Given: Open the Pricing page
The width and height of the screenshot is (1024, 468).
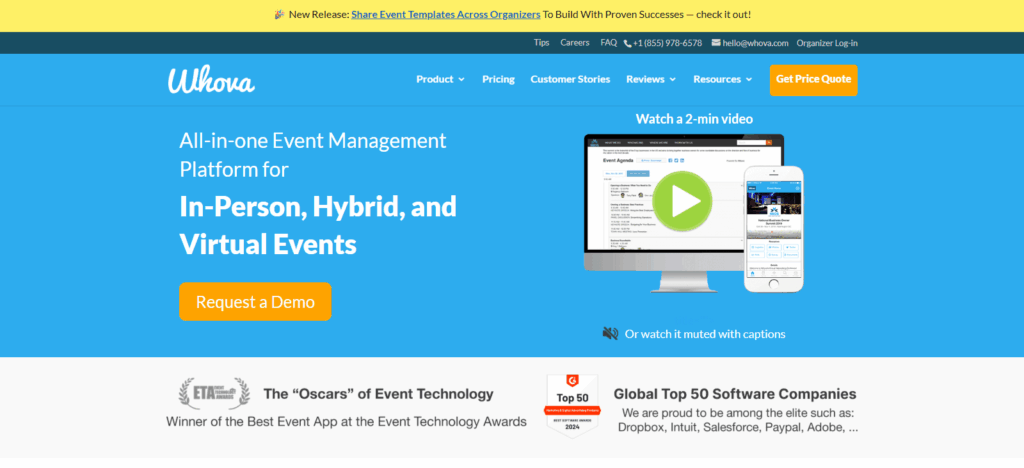Looking at the screenshot, I should tap(498, 79).
